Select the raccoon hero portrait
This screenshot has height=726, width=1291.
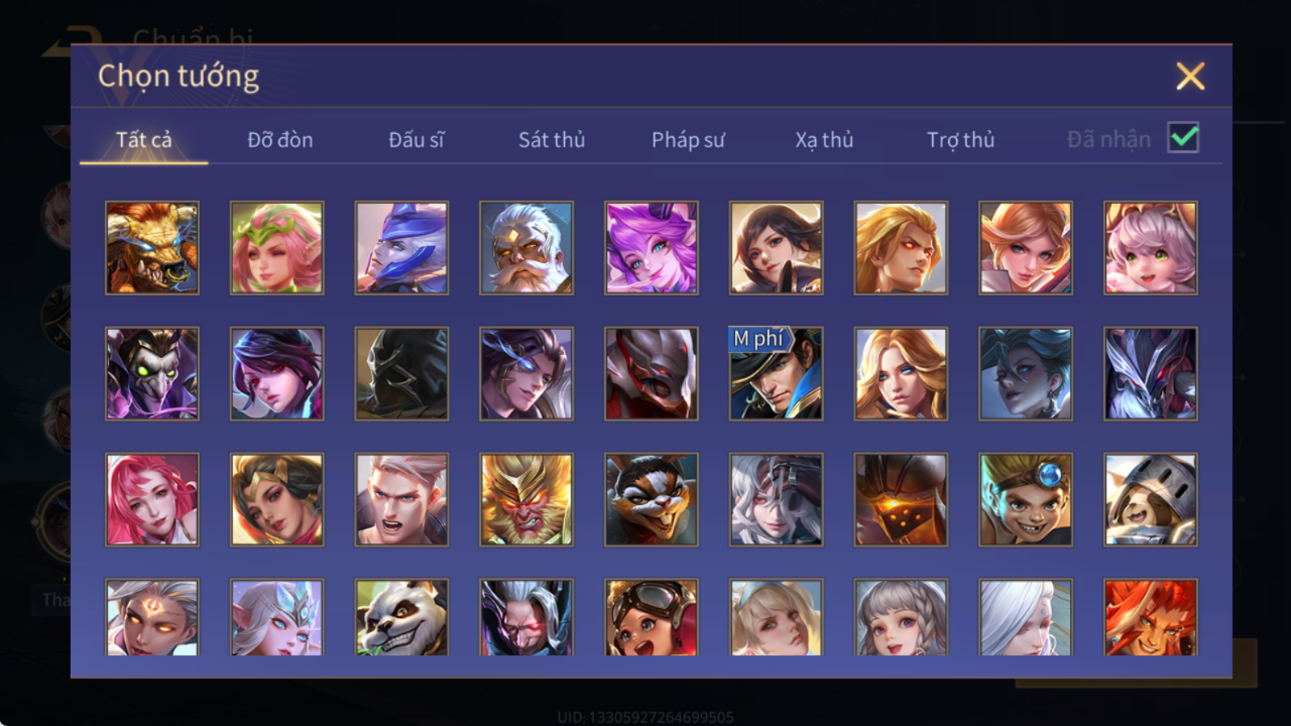tap(651, 500)
